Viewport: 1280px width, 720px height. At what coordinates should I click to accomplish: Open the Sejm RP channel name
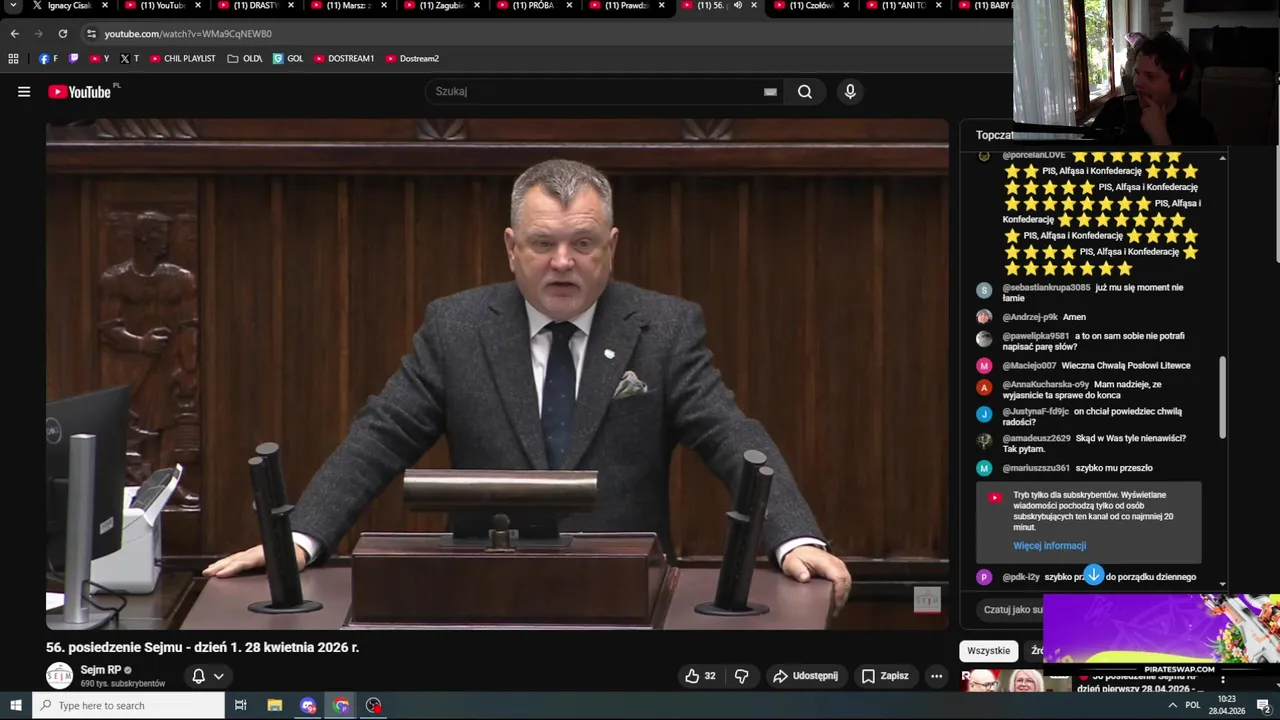coord(101,670)
